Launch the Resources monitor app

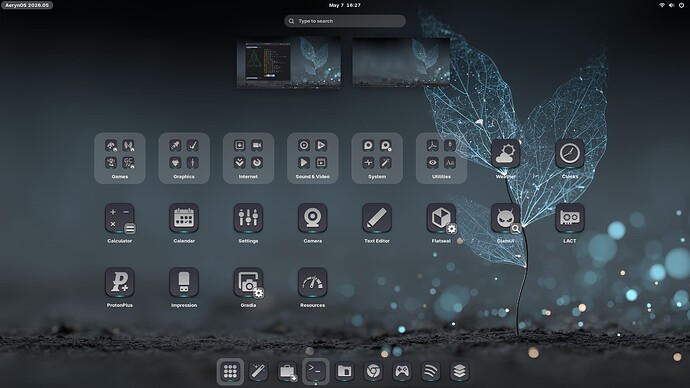click(312, 282)
